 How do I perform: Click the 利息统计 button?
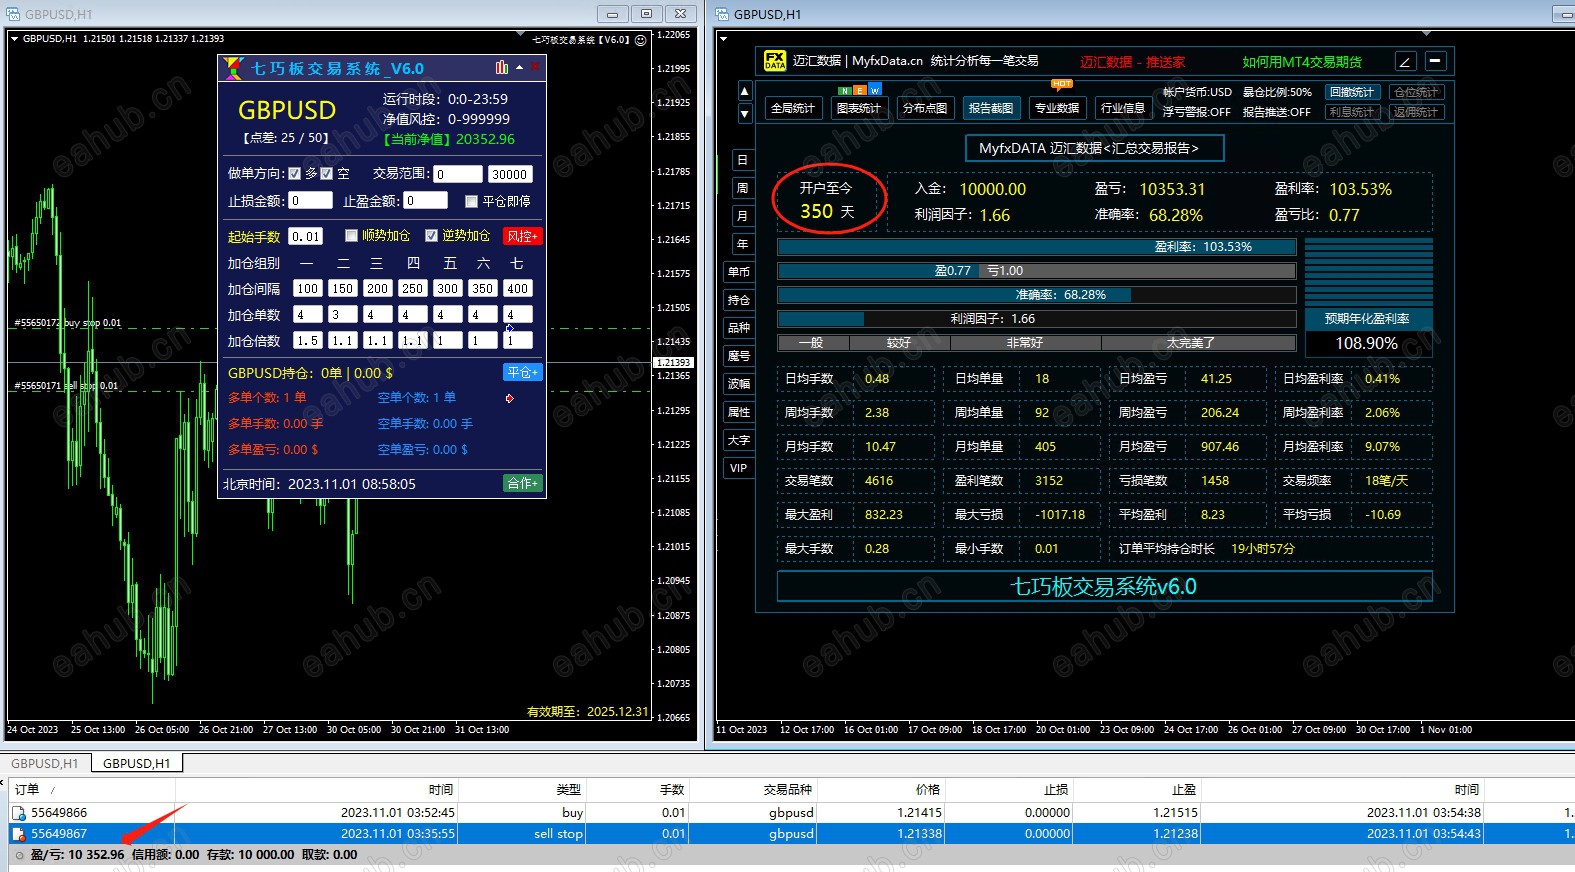coord(1352,112)
